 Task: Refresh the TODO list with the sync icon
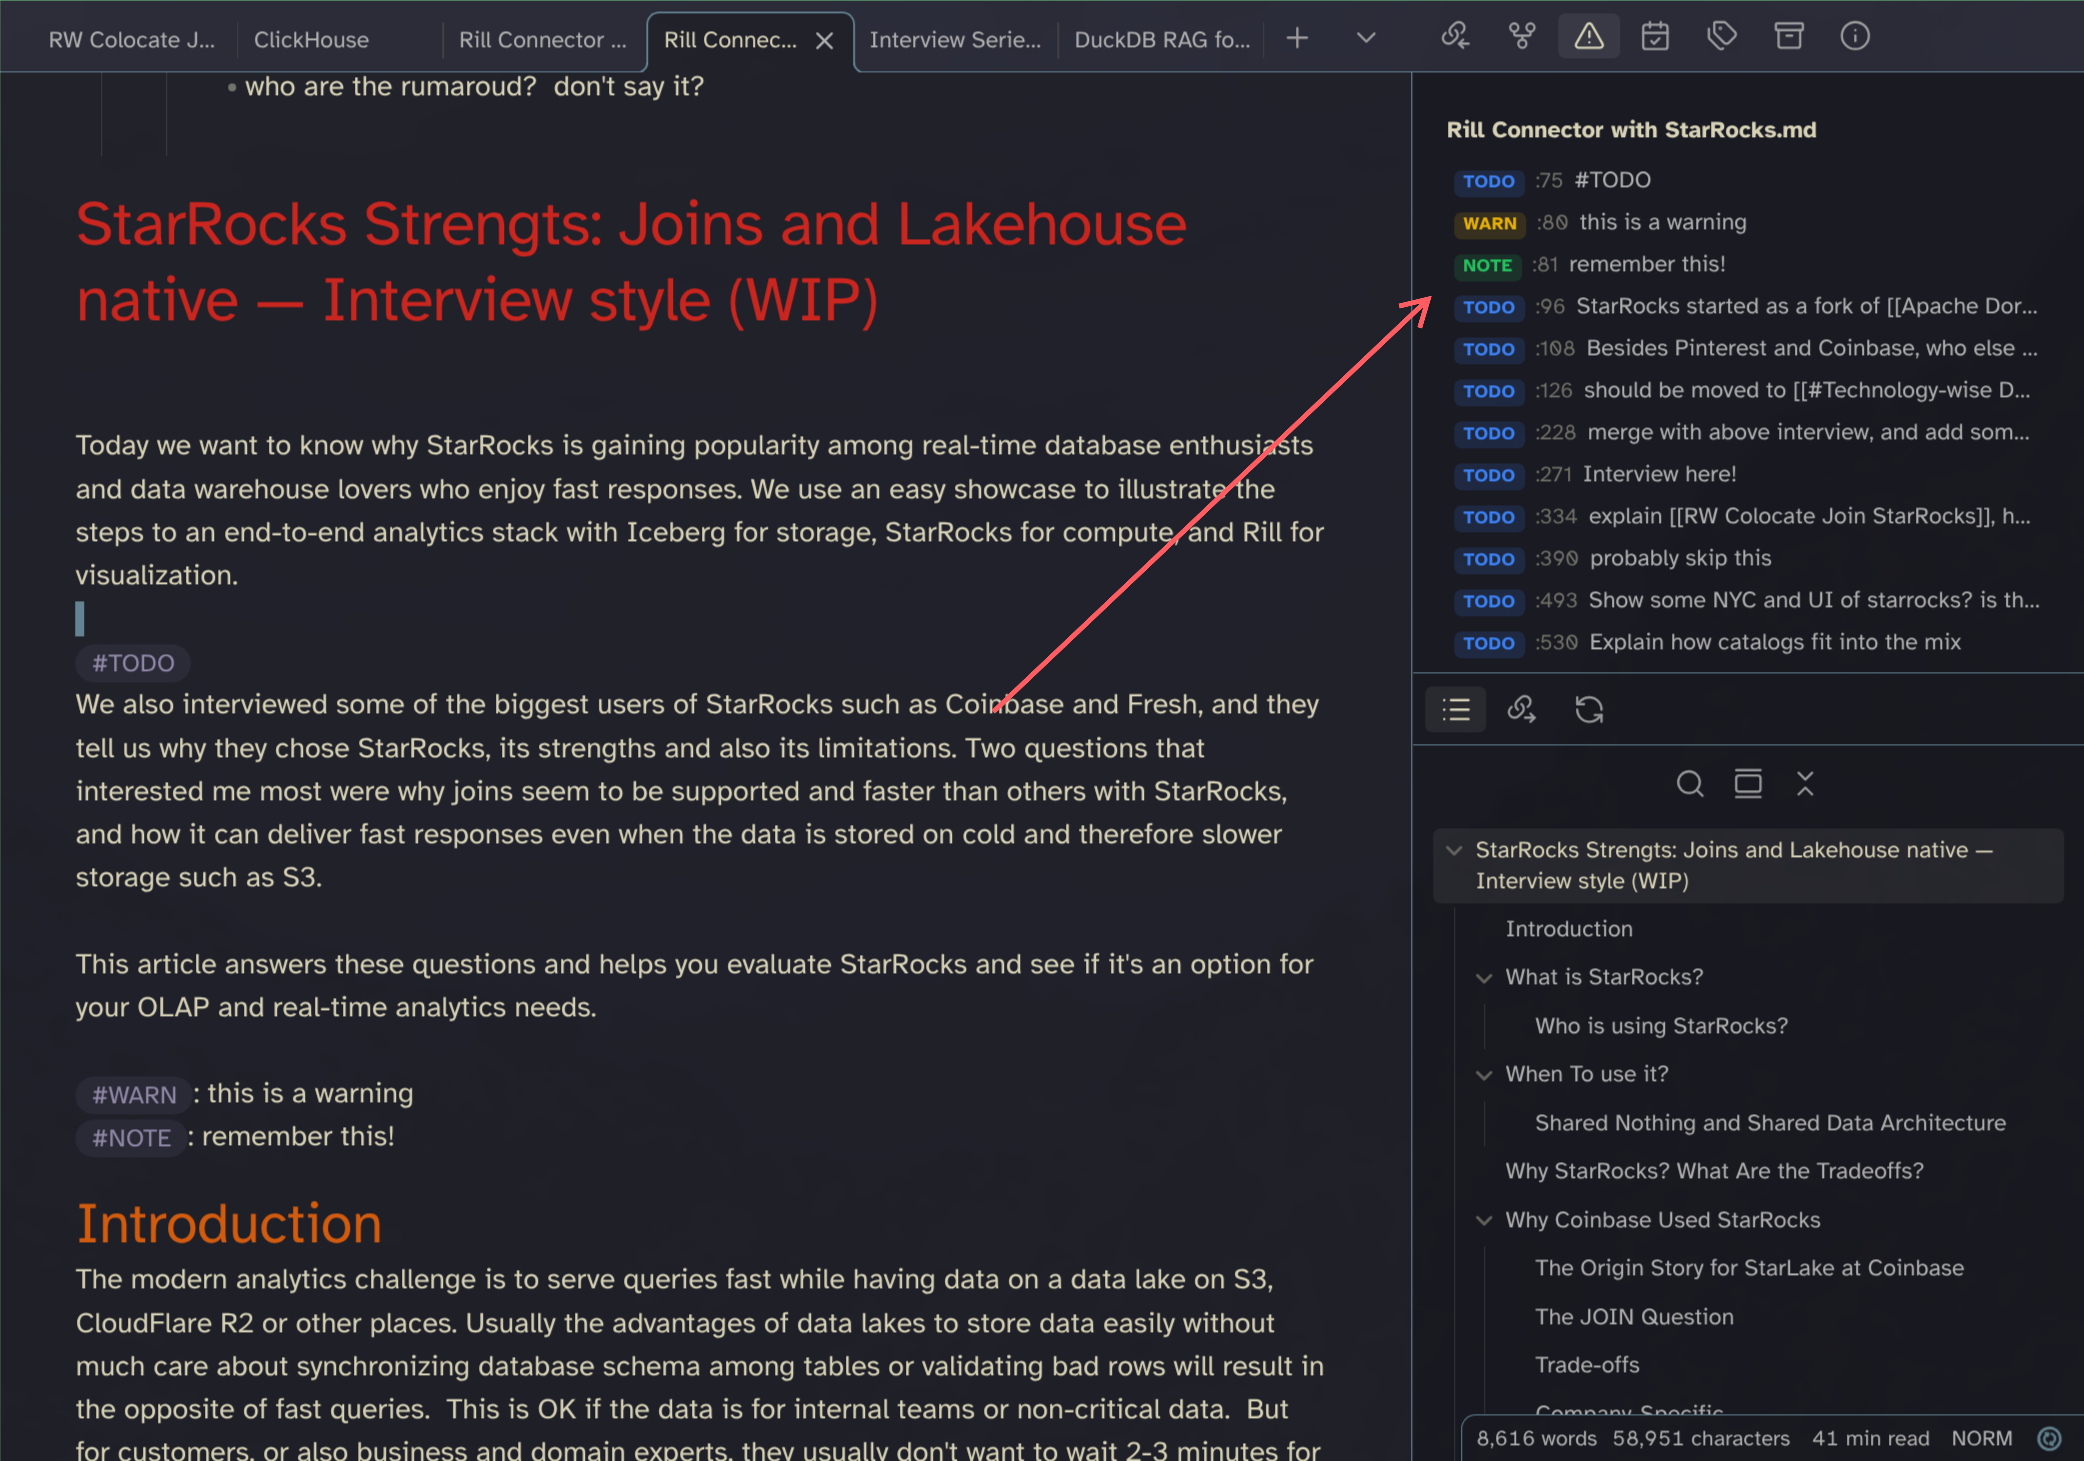tap(1589, 709)
